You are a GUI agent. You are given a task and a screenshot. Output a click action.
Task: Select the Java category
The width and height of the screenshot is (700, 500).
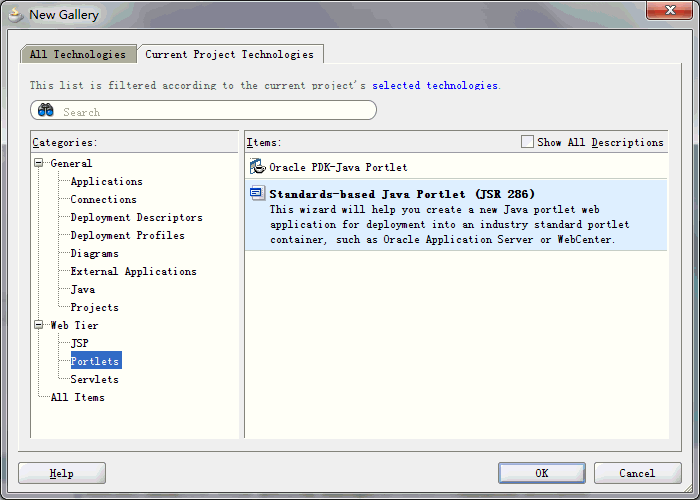coord(83,289)
